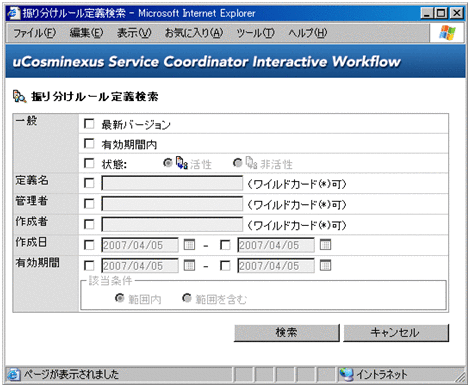Click the 非活性 status icon
The image size is (472, 389).
pos(251,163)
